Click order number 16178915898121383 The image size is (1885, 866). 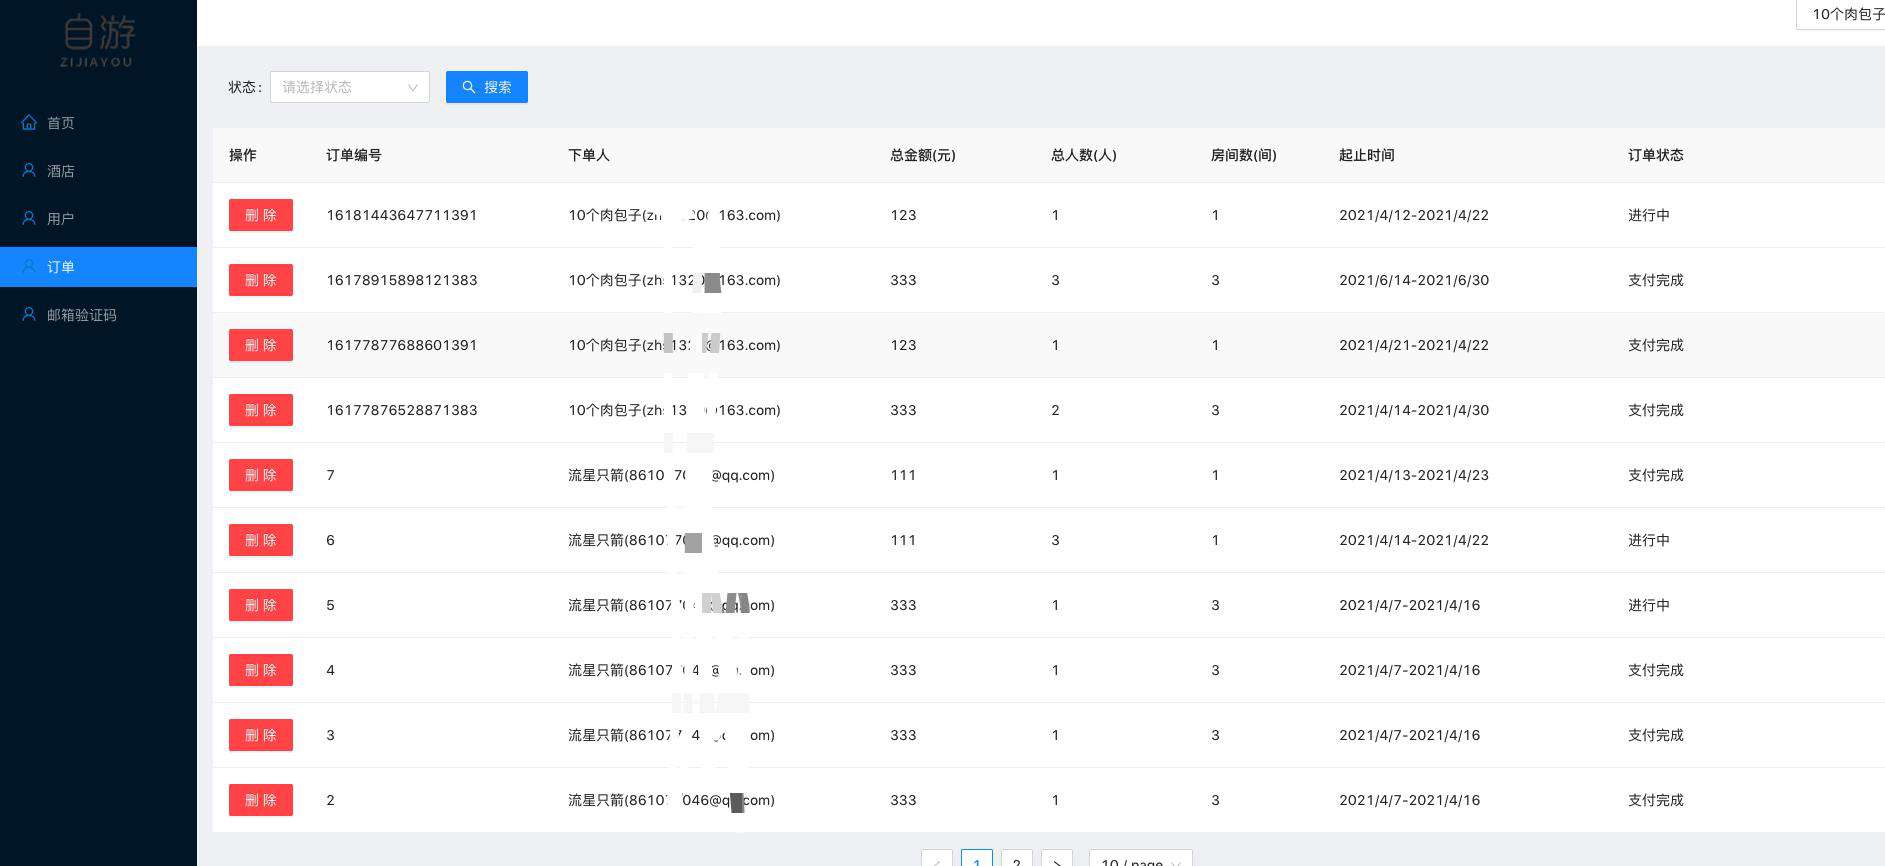pos(402,280)
